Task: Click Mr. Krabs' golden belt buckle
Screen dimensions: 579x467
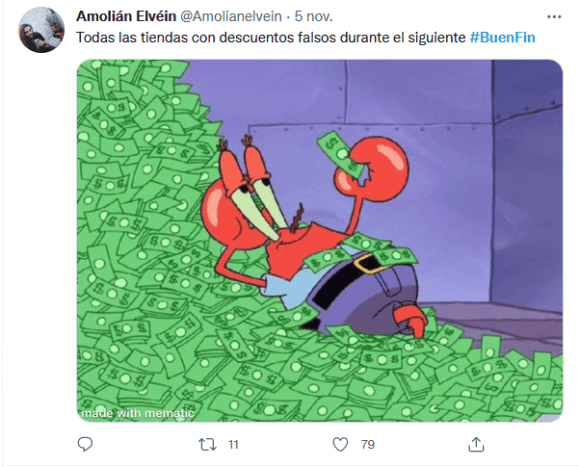Action: point(369,264)
